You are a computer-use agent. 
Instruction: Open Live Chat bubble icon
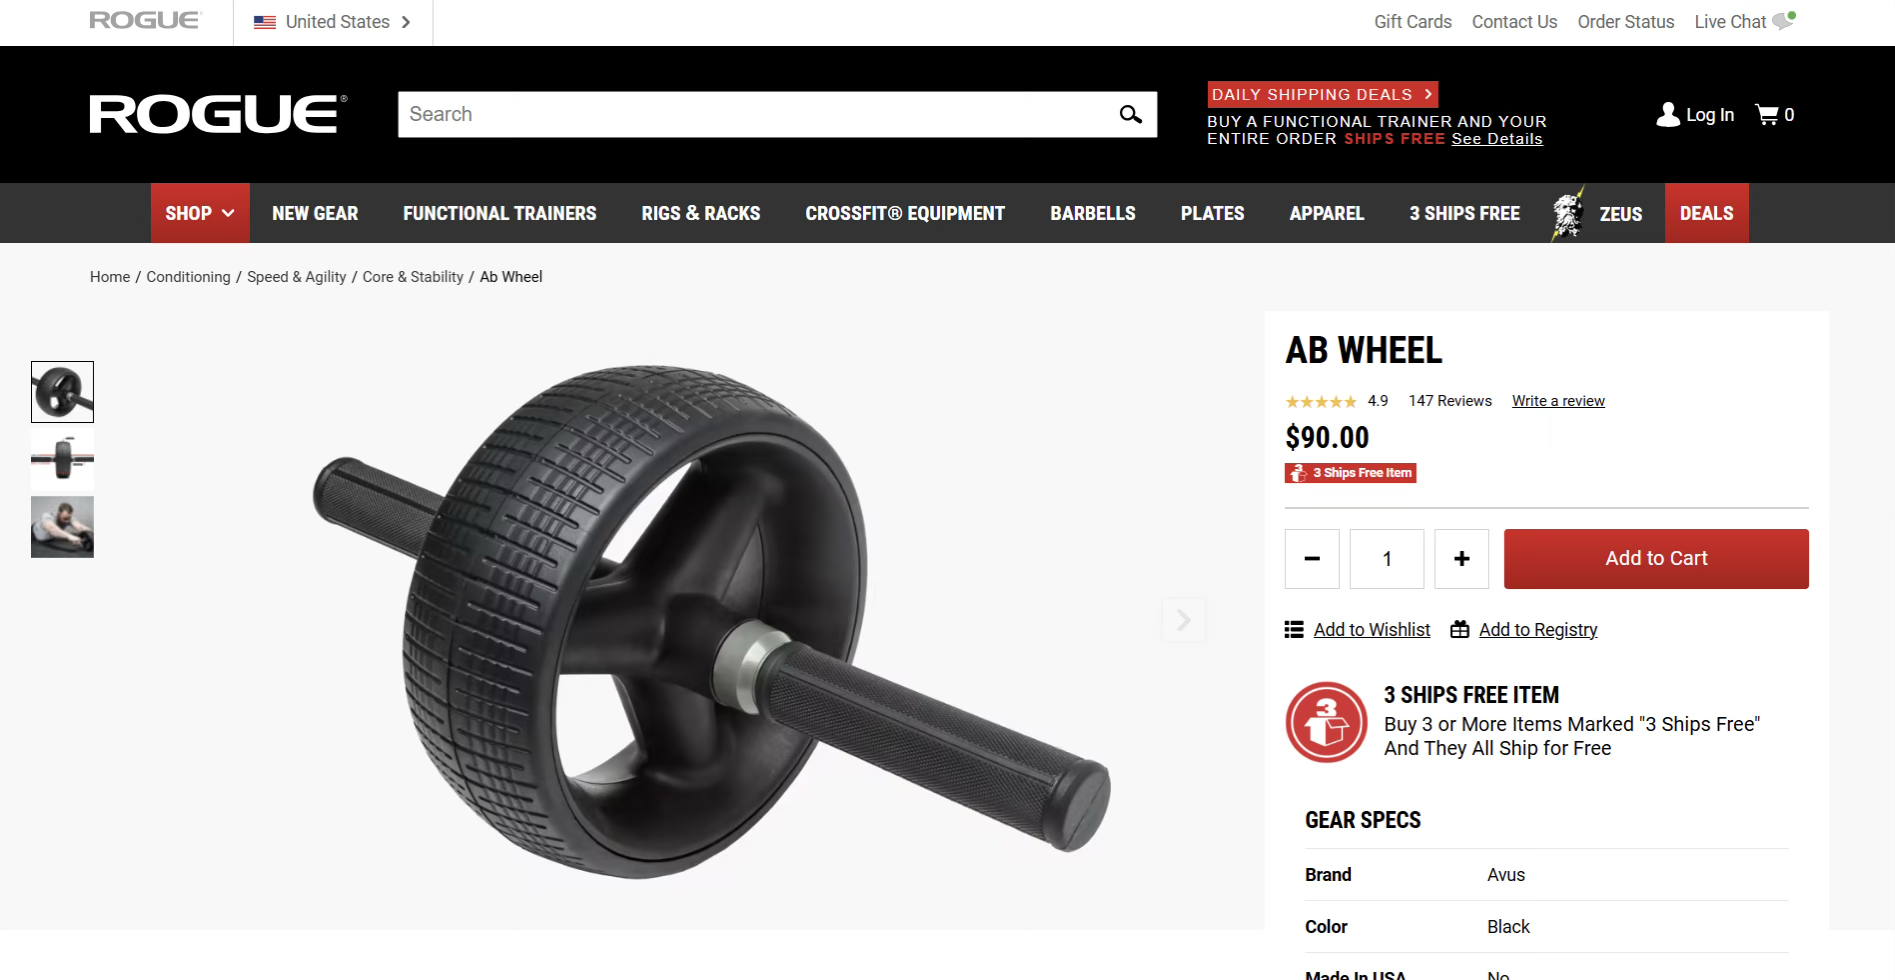(1784, 21)
